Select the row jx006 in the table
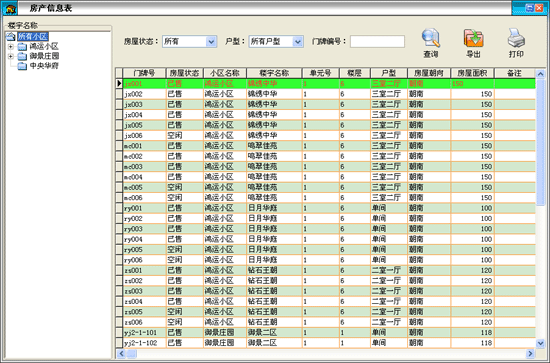 point(326,135)
